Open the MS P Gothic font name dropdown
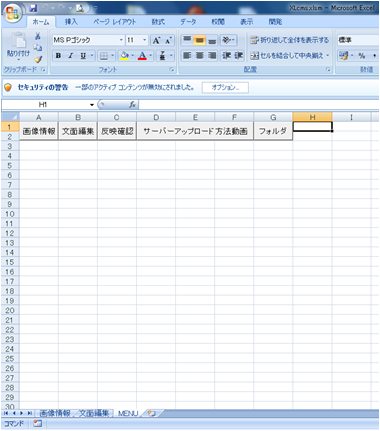The width and height of the screenshot is (380, 431). [x=121, y=40]
